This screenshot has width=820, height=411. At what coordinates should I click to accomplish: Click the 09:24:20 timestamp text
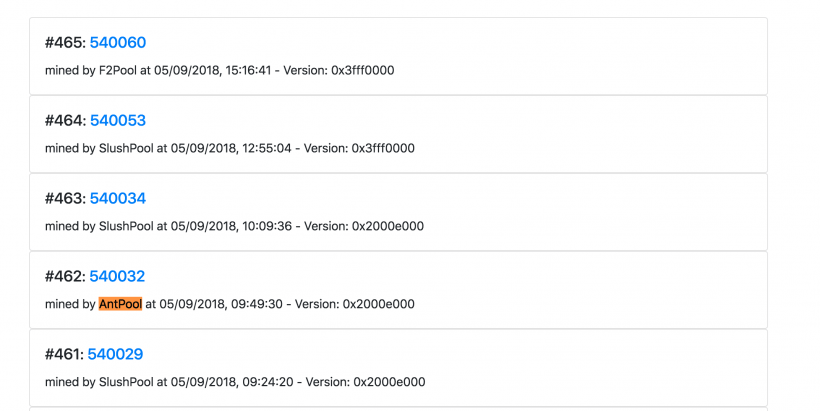click(270, 382)
